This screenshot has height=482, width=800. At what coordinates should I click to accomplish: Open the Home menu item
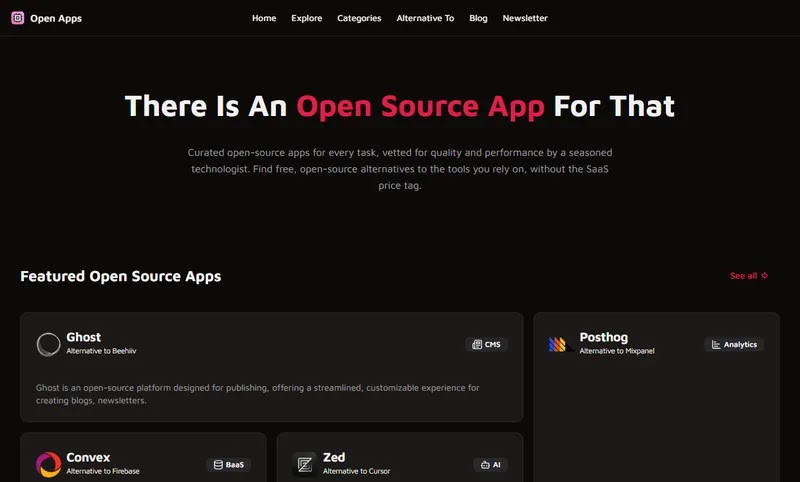click(x=264, y=18)
